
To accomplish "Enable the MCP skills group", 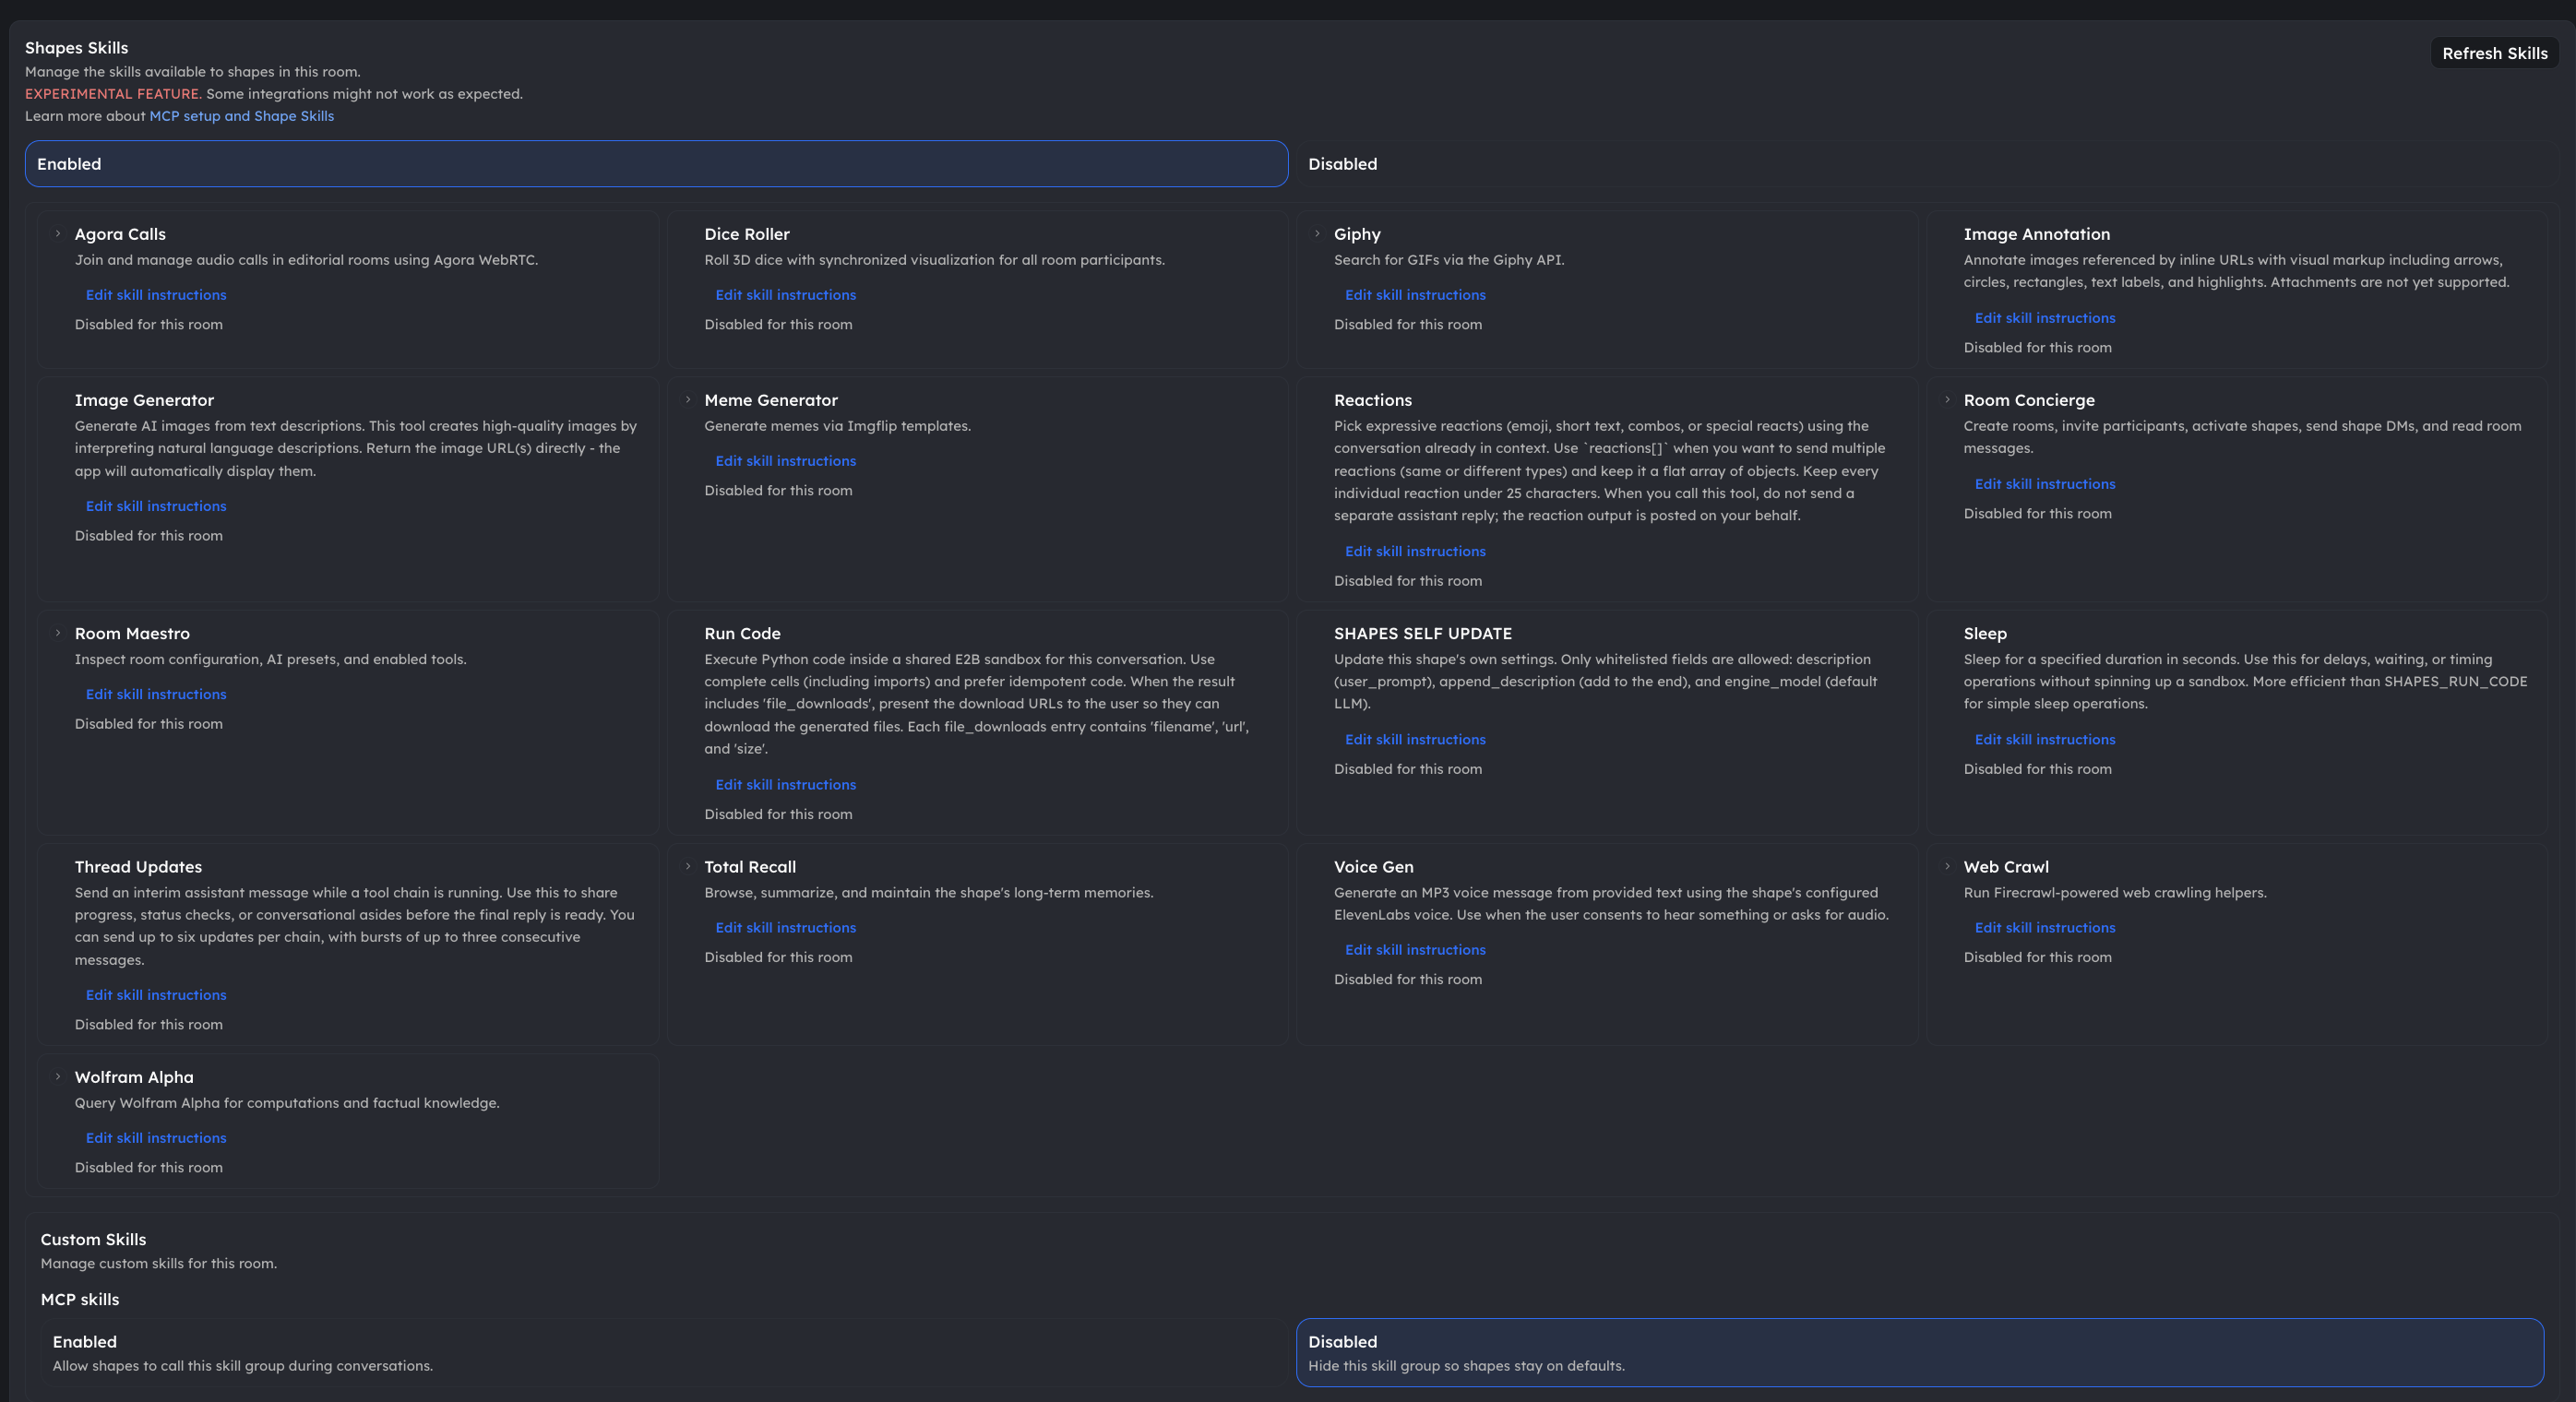I will coord(662,1352).
